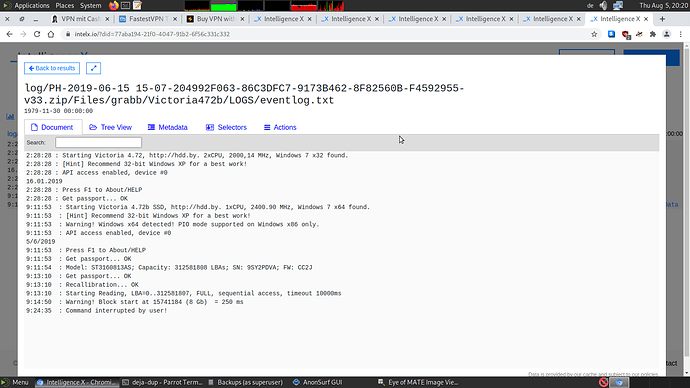Click the 1979-11-30 00:00:00 timestamp

tap(59, 111)
